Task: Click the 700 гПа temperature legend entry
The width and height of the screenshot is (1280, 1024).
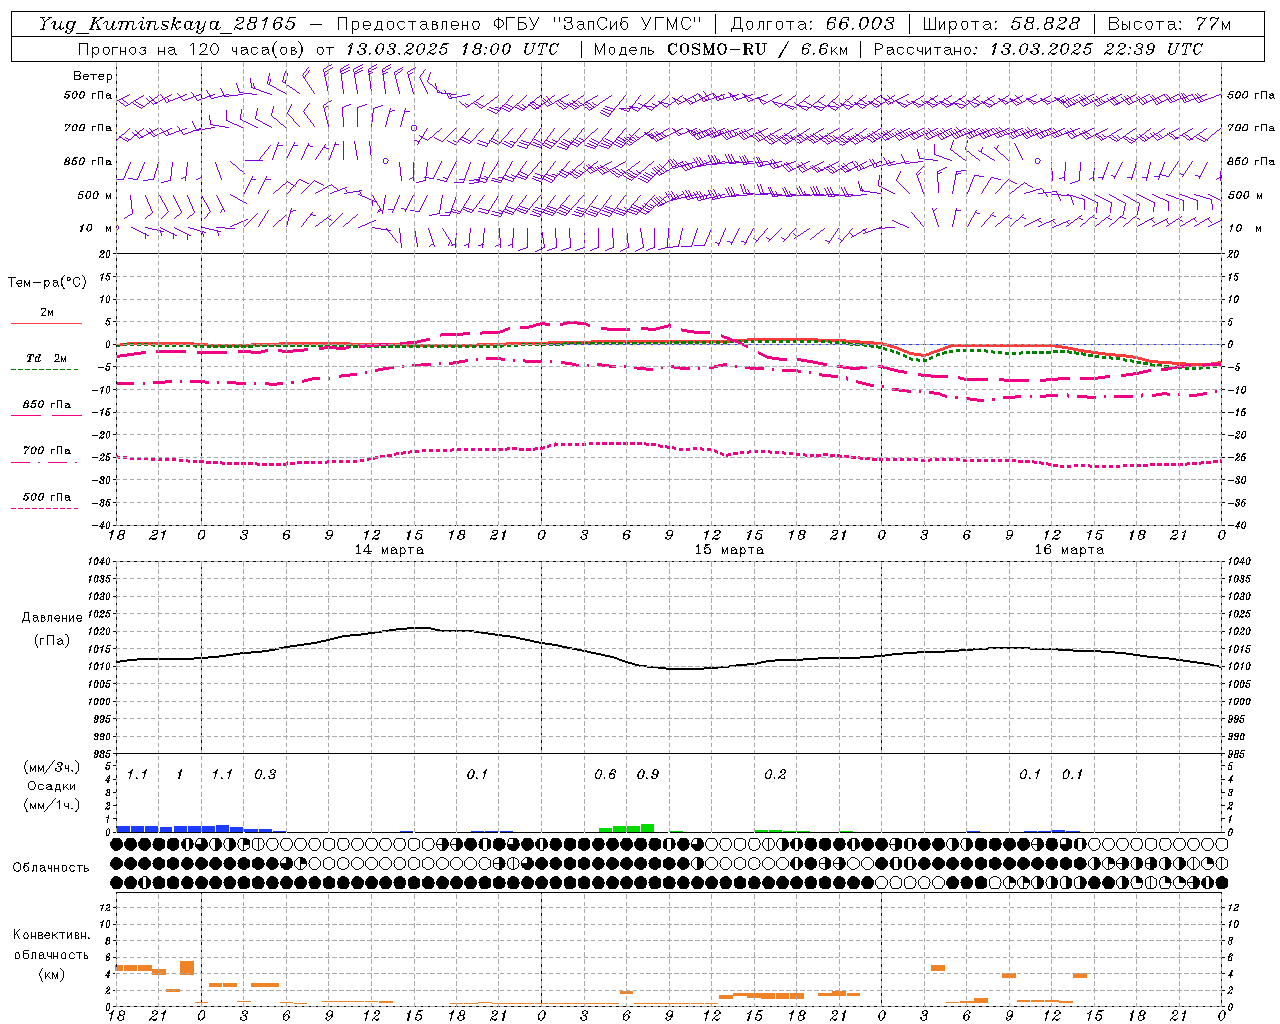Action: [x=46, y=451]
